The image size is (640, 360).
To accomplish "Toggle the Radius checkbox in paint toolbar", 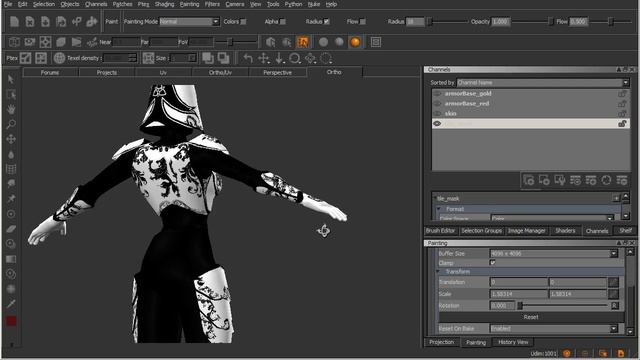I will [x=327, y=22].
